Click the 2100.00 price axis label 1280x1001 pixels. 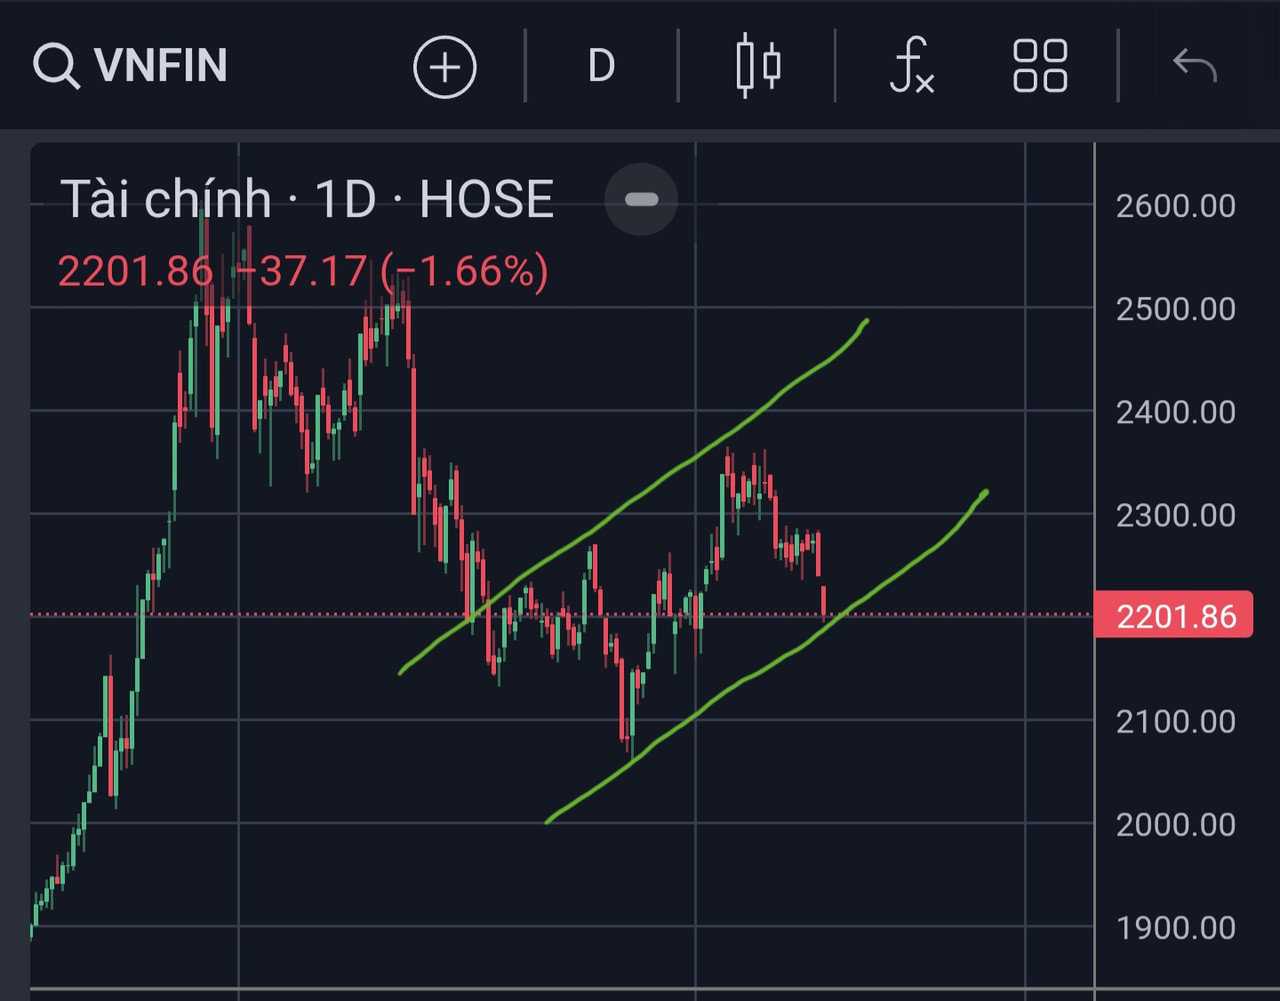click(1176, 721)
